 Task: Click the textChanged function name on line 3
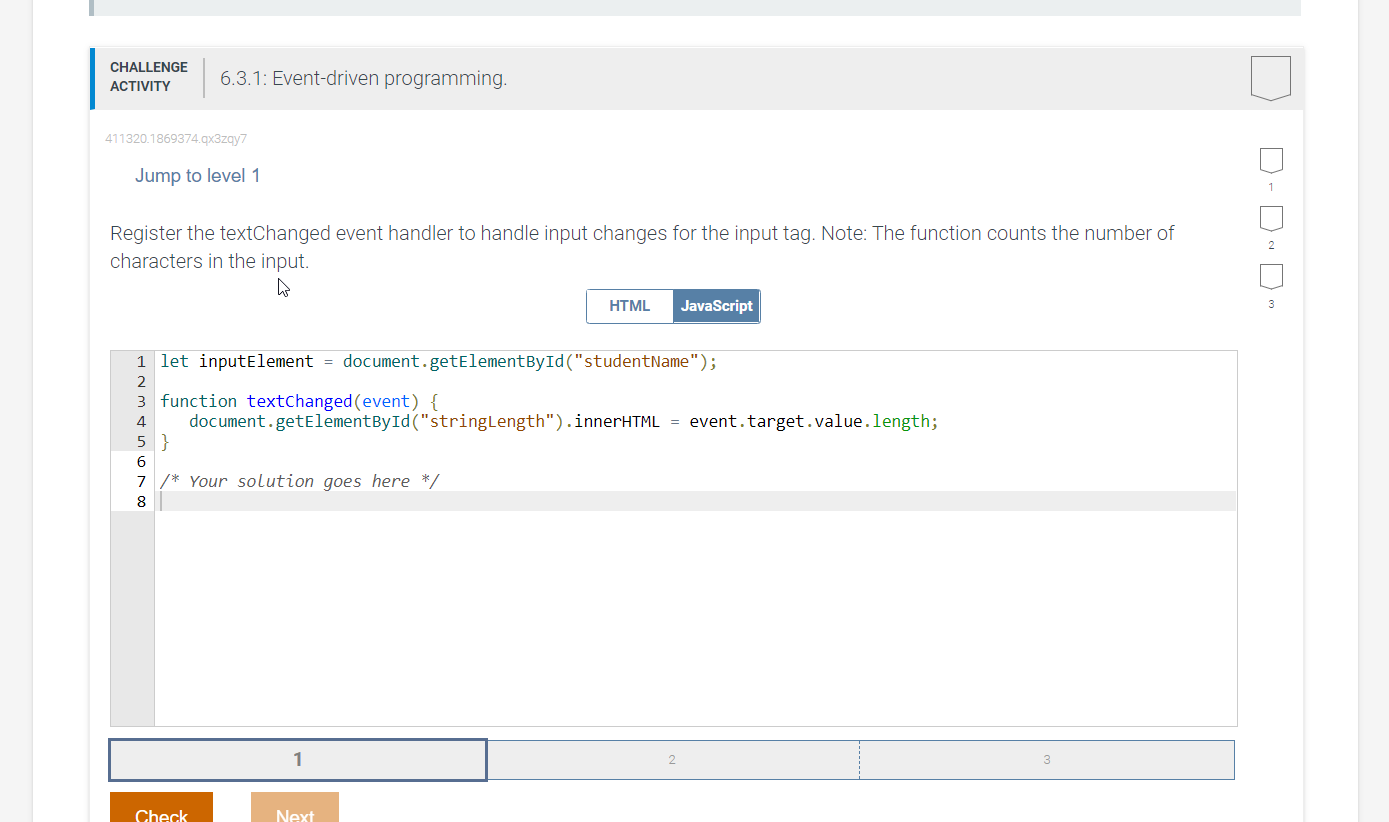(299, 401)
